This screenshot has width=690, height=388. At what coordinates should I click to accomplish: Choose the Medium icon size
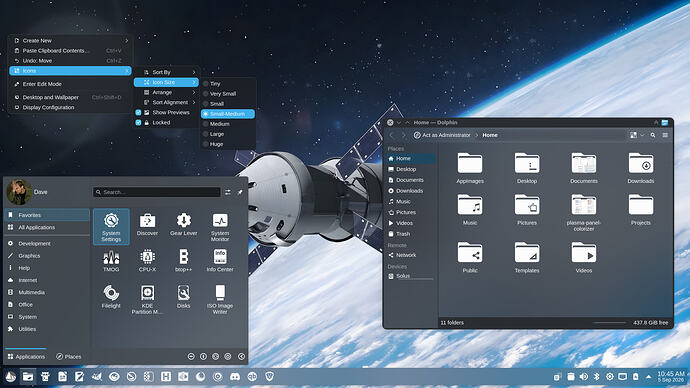[228, 124]
